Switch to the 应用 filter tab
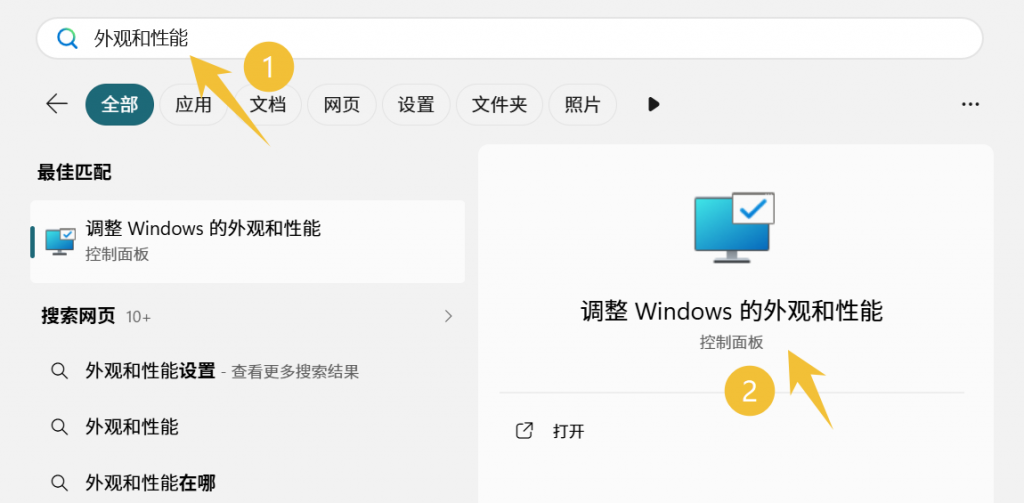The image size is (1024, 503). point(193,105)
